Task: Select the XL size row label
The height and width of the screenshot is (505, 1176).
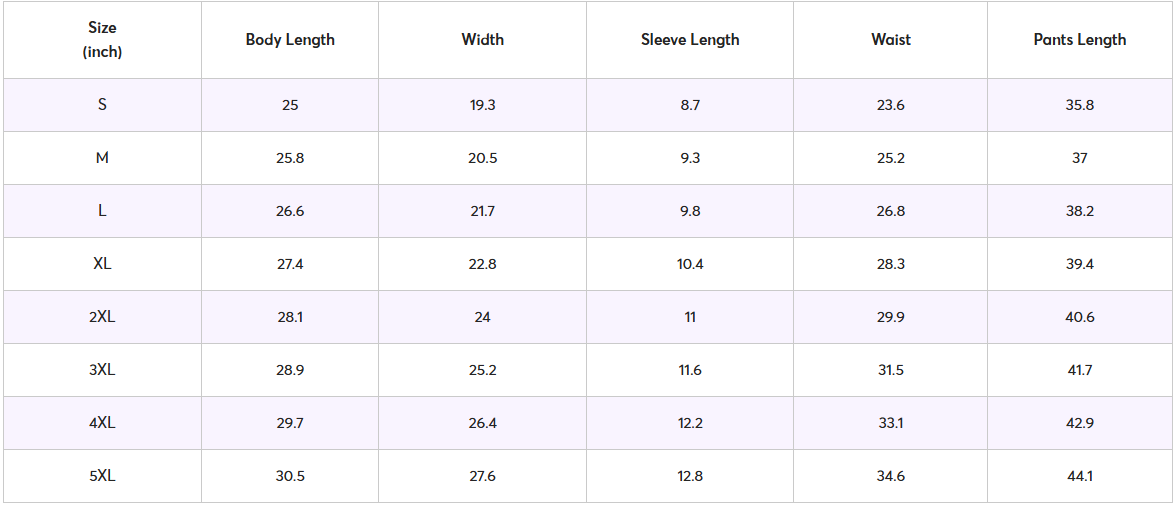Action: (102, 264)
